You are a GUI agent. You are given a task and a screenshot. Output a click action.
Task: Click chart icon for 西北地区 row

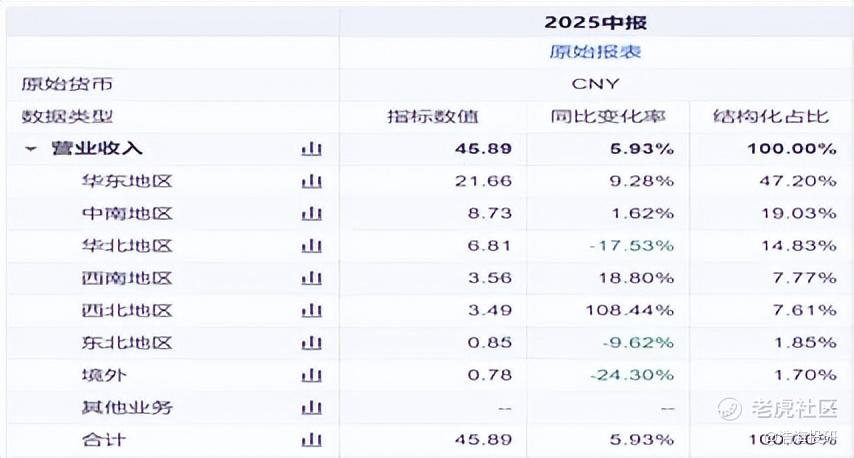pyautogui.click(x=312, y=310)
